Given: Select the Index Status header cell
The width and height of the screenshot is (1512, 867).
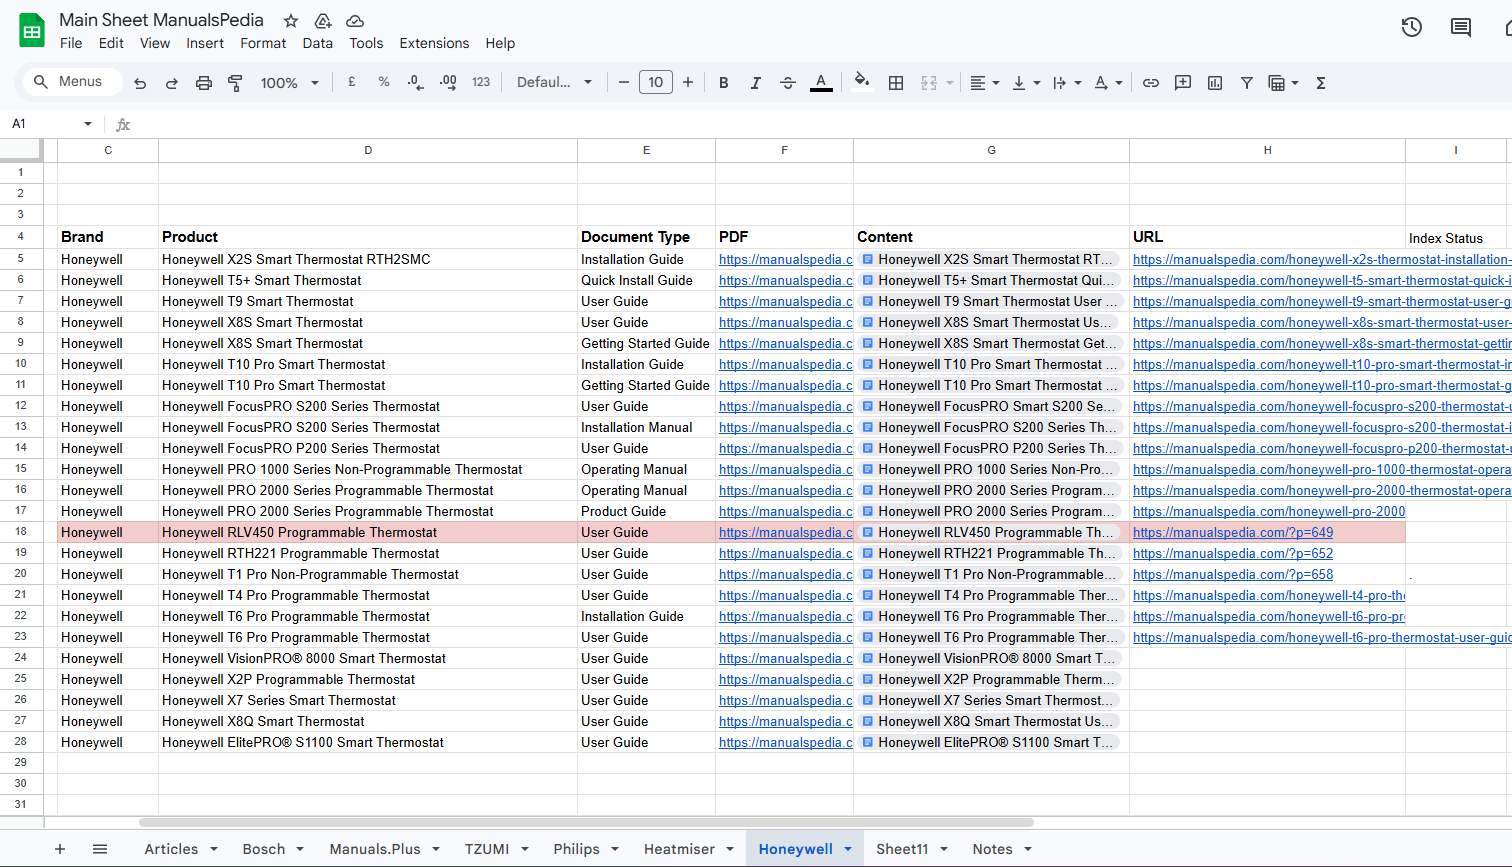Looking at the screenshot, I should [1456, 238].
